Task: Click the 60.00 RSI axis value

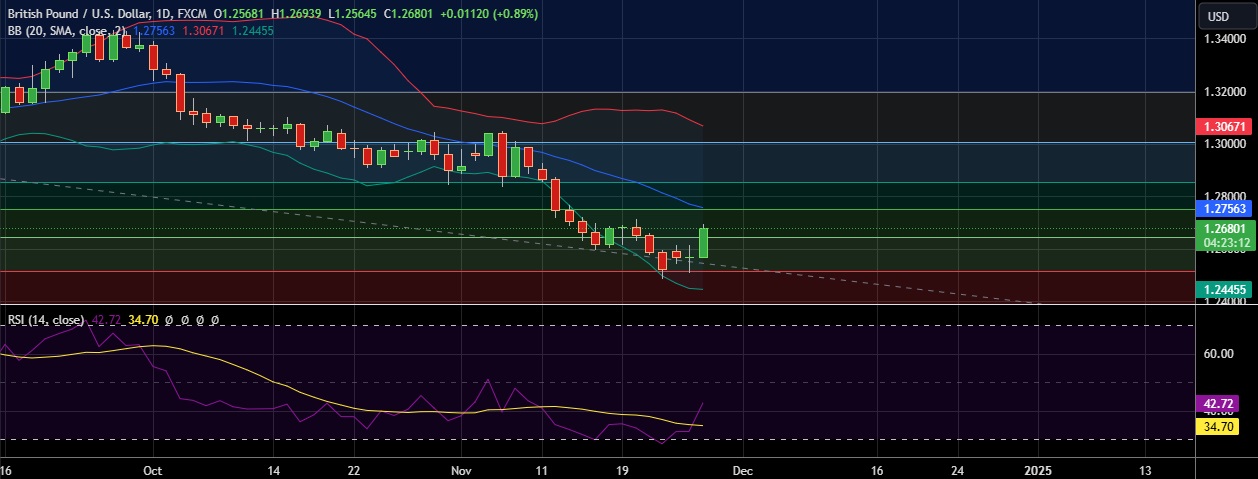Action: 1218,354
